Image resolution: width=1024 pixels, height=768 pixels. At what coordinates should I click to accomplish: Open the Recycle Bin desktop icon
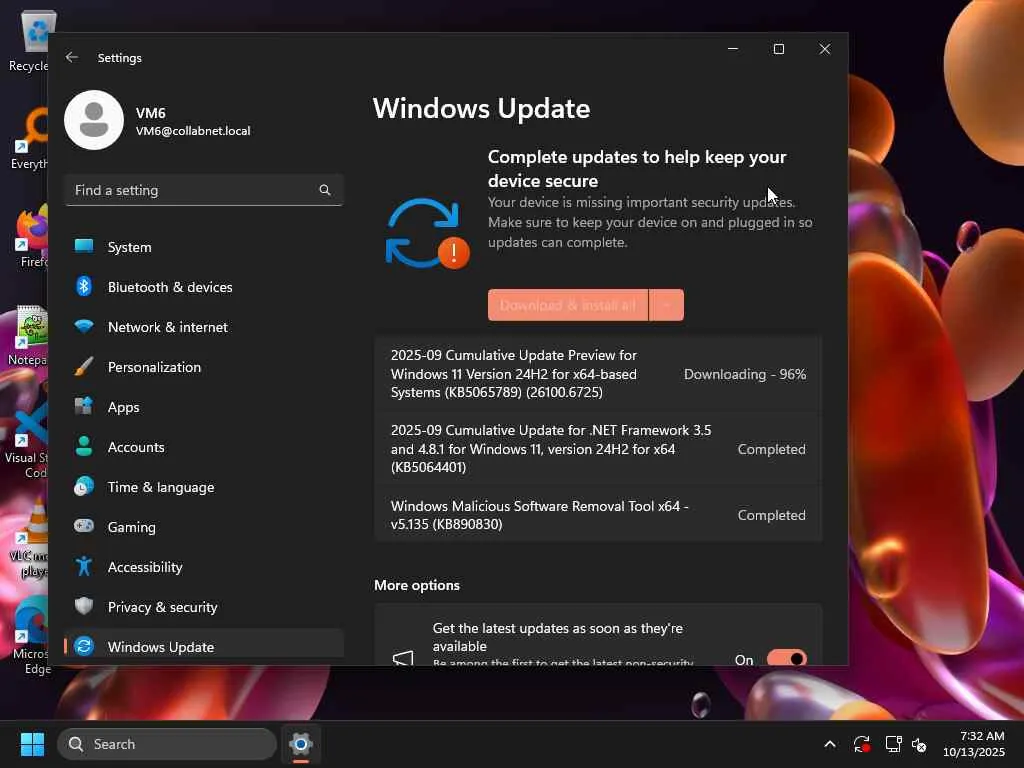tap(29, 41)
